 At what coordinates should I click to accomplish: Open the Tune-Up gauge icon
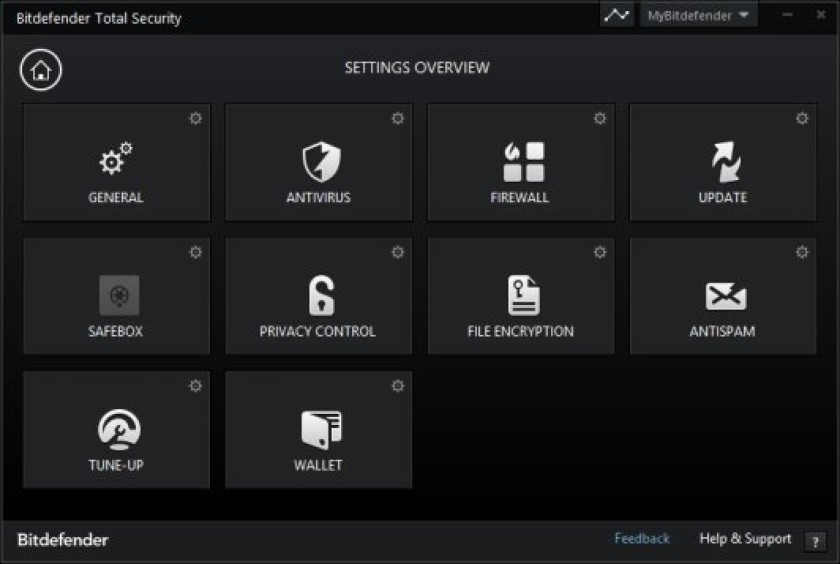[x=119, y=429]
